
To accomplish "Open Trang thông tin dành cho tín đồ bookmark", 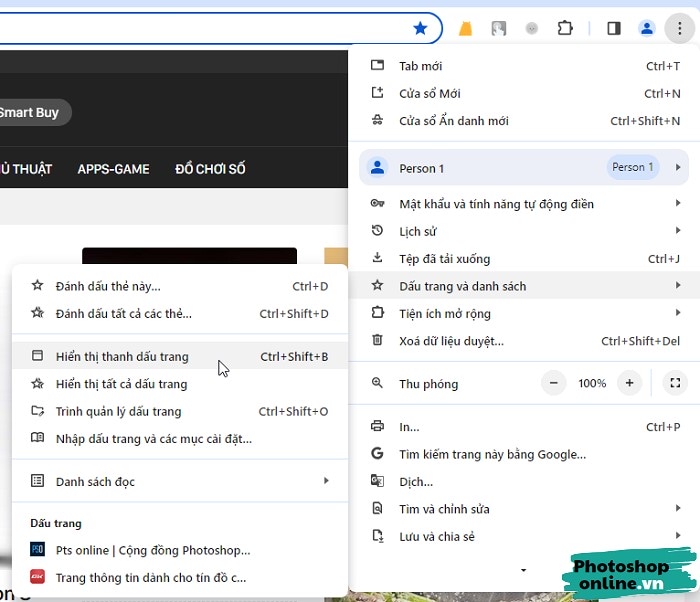I will tap(180, 577).
